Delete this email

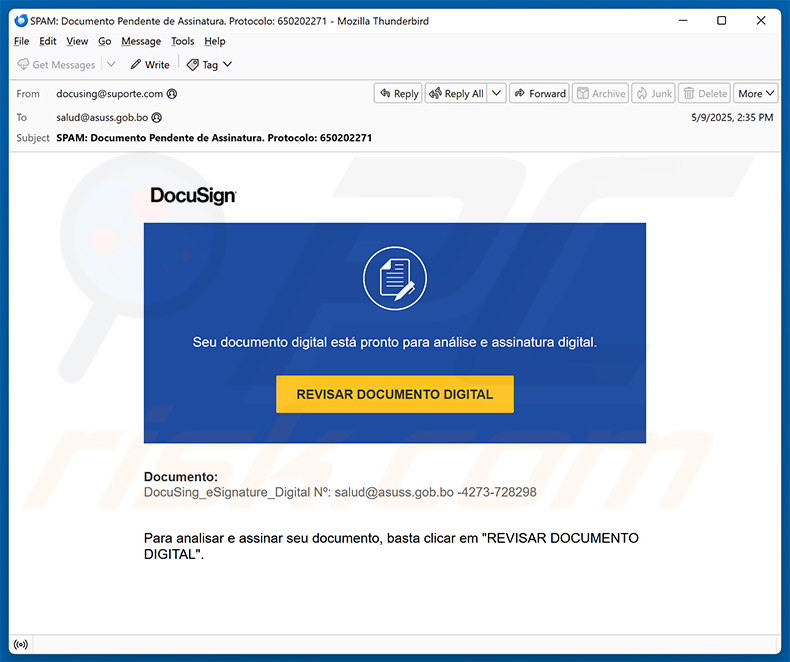705,94
